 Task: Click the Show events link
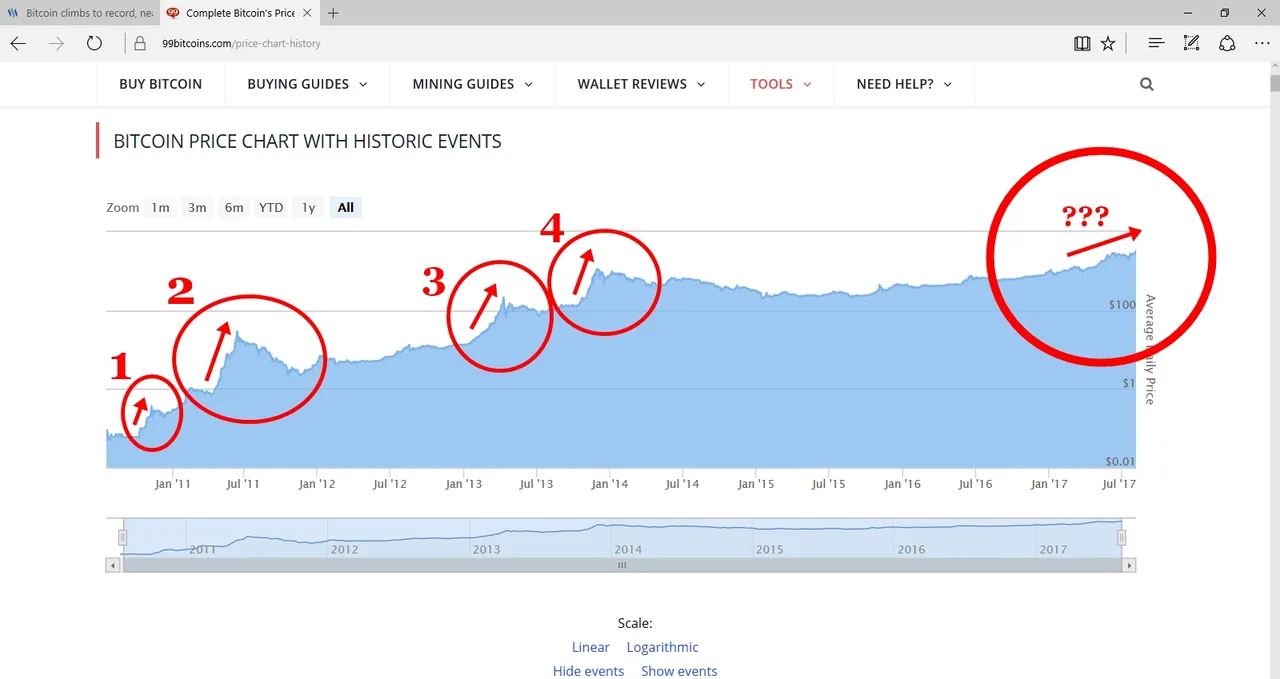[679, 671]
